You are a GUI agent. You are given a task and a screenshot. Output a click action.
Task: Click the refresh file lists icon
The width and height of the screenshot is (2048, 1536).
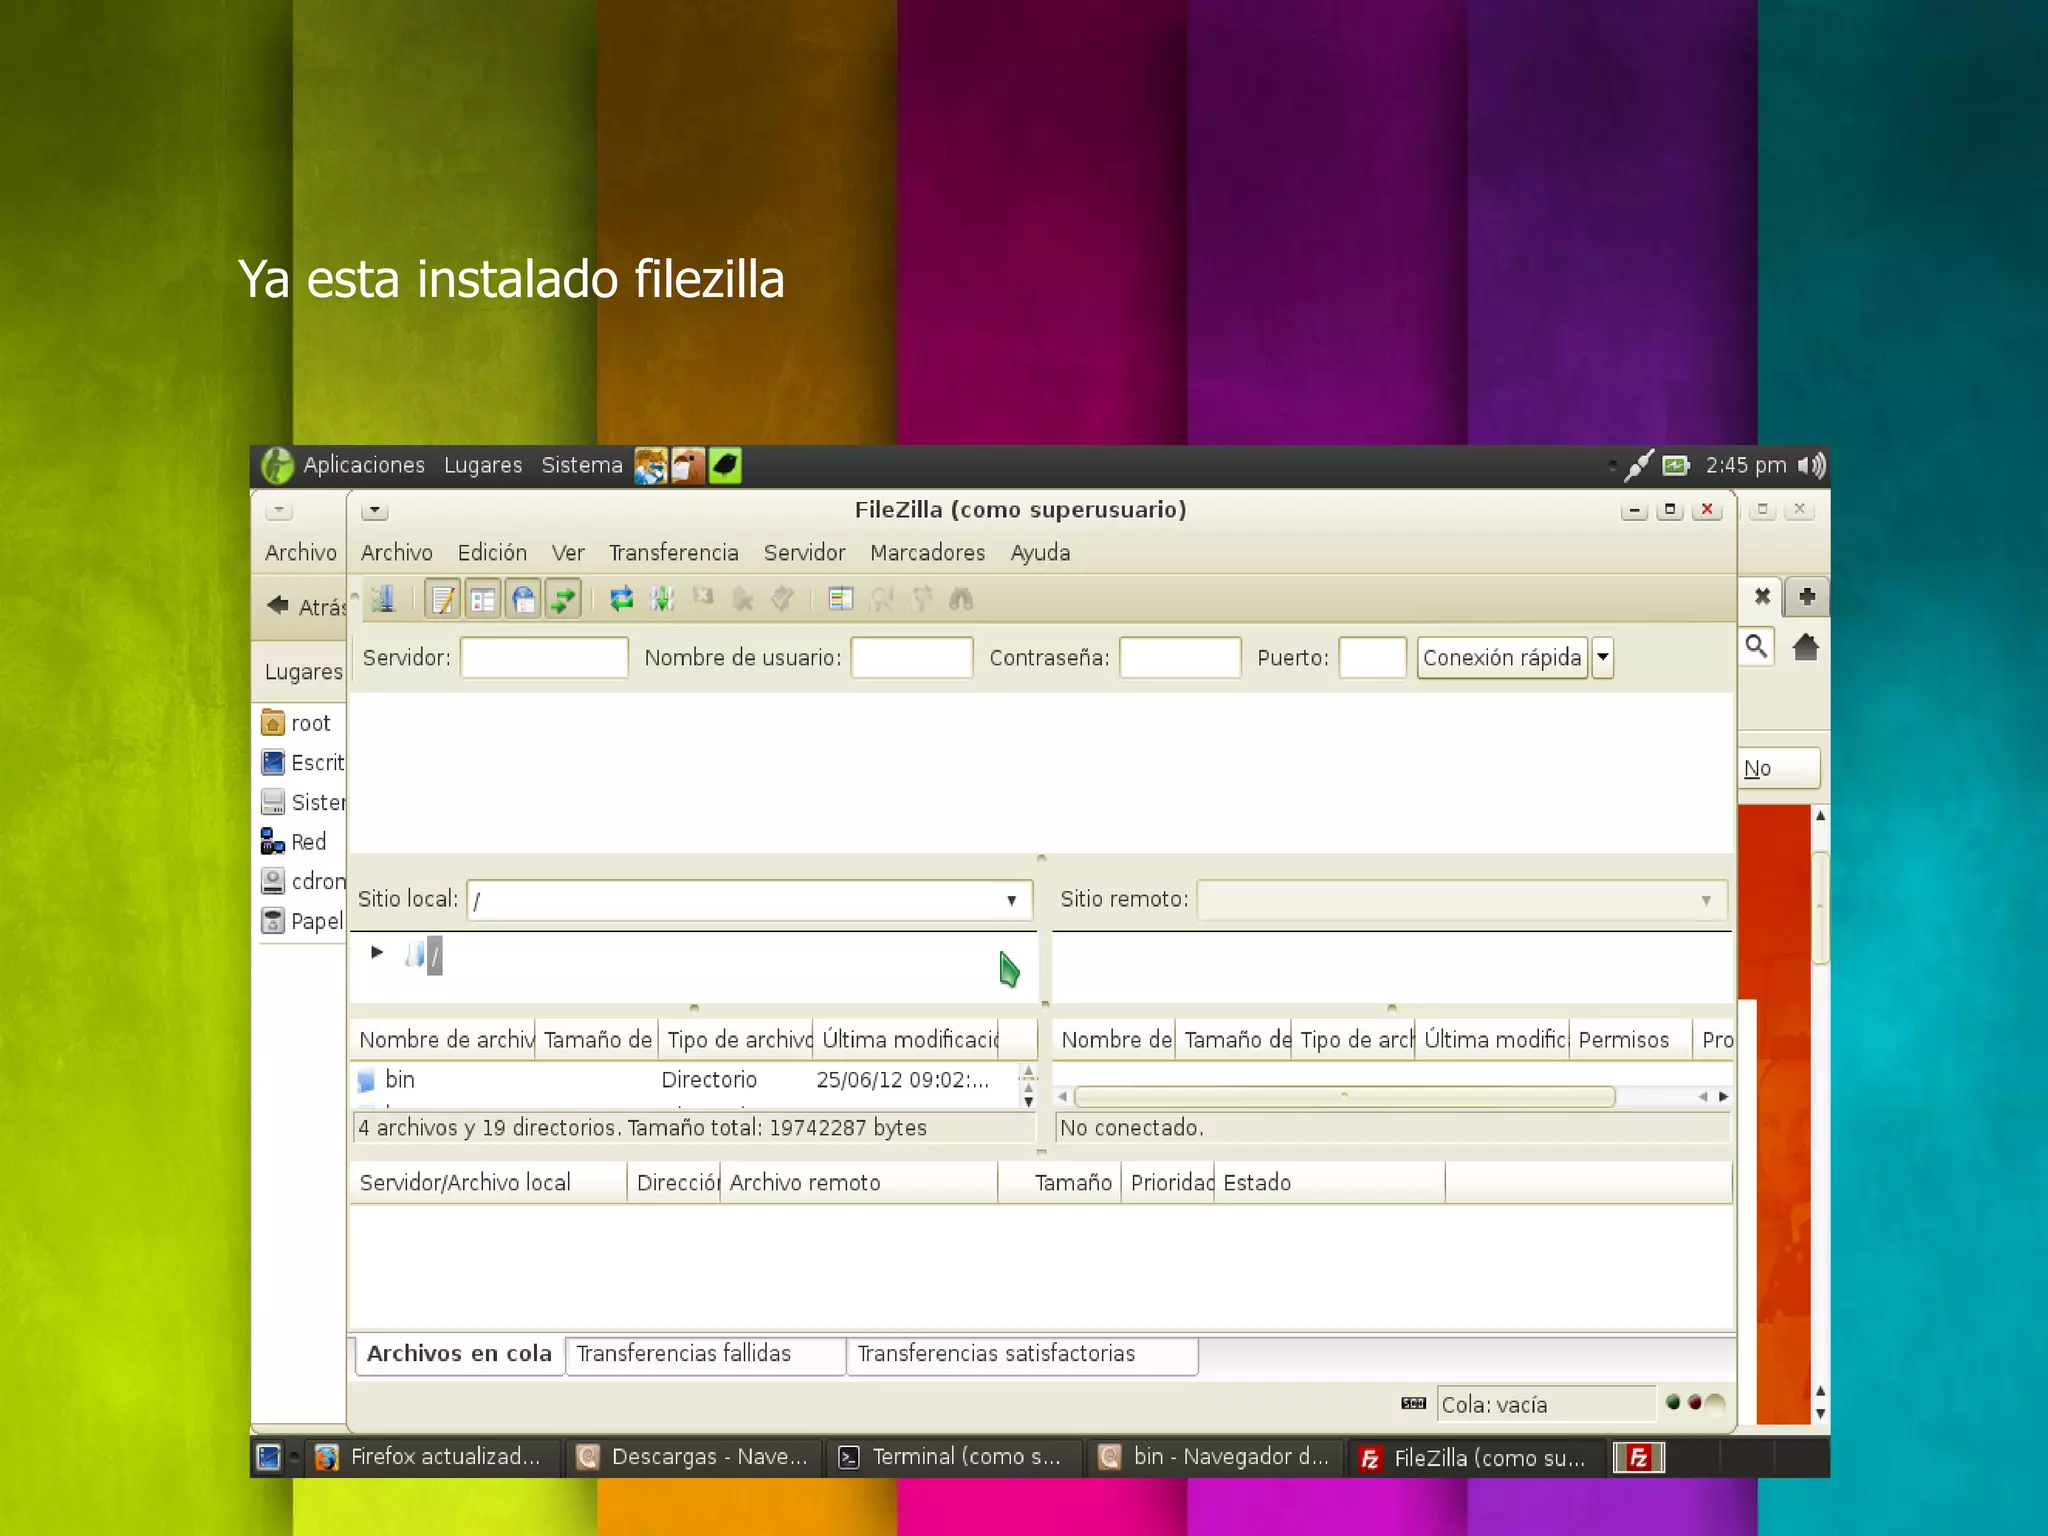click(621, 599)
